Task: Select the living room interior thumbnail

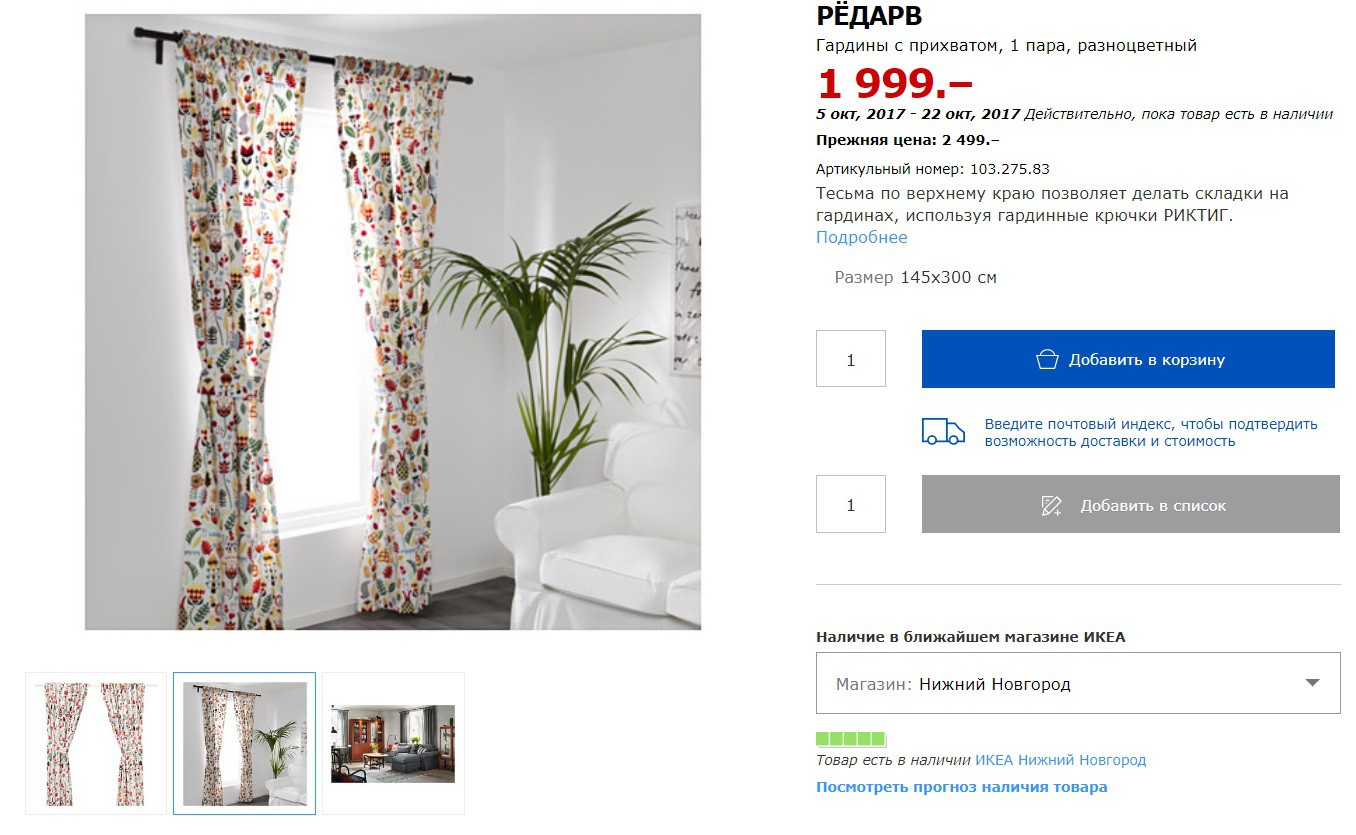Action: click(x=393, y=743)
